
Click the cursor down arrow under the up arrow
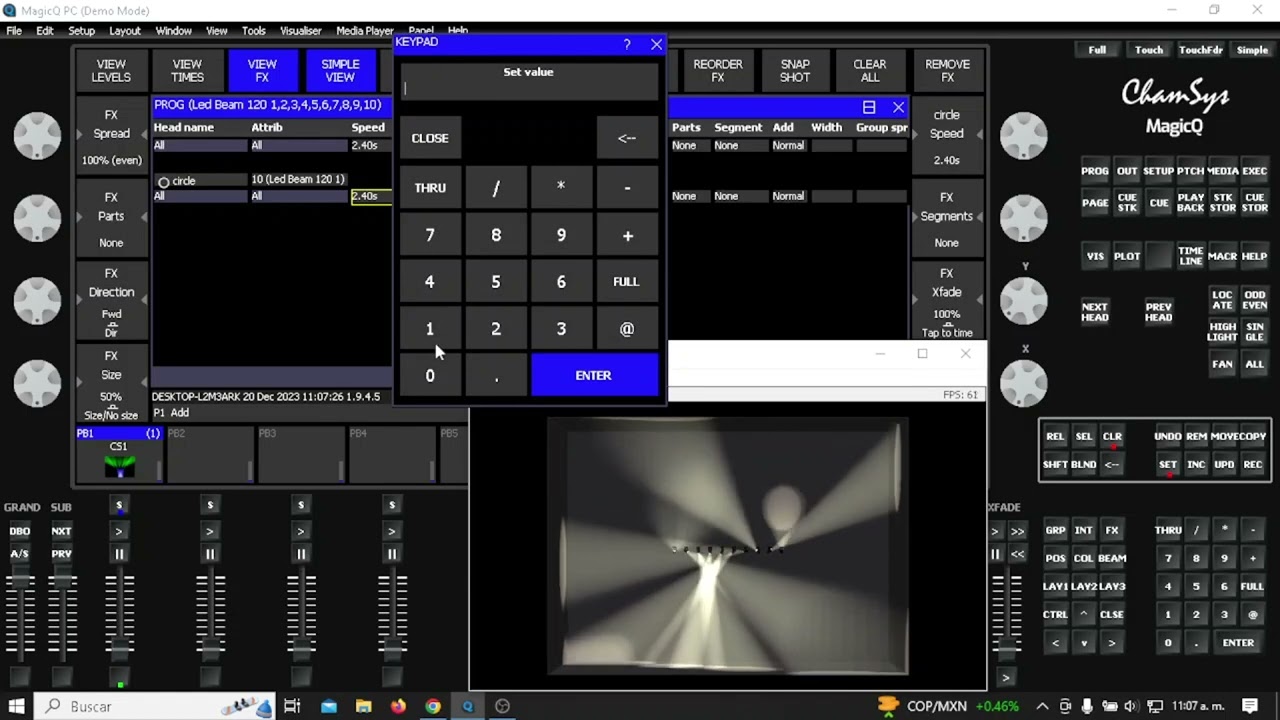coord(1083,643)
